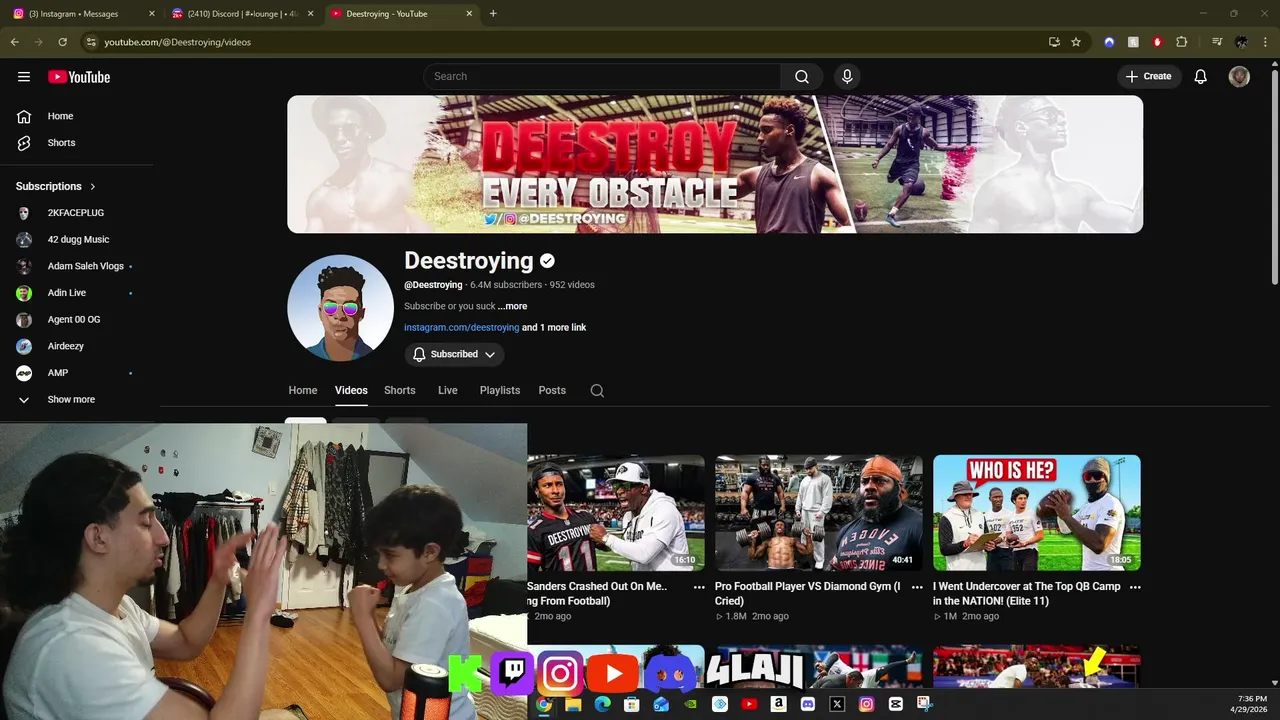Click the Create button
Image resolution: width=1280 pixels, height=720 pixels.
pos(1149,77)
